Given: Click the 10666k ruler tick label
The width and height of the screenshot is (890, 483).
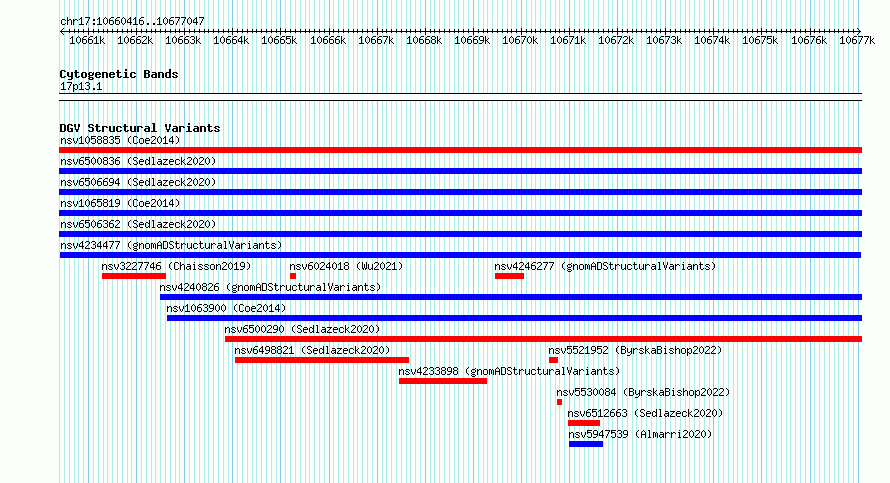Looking at the screenshot, I should (x=328, y=40).
